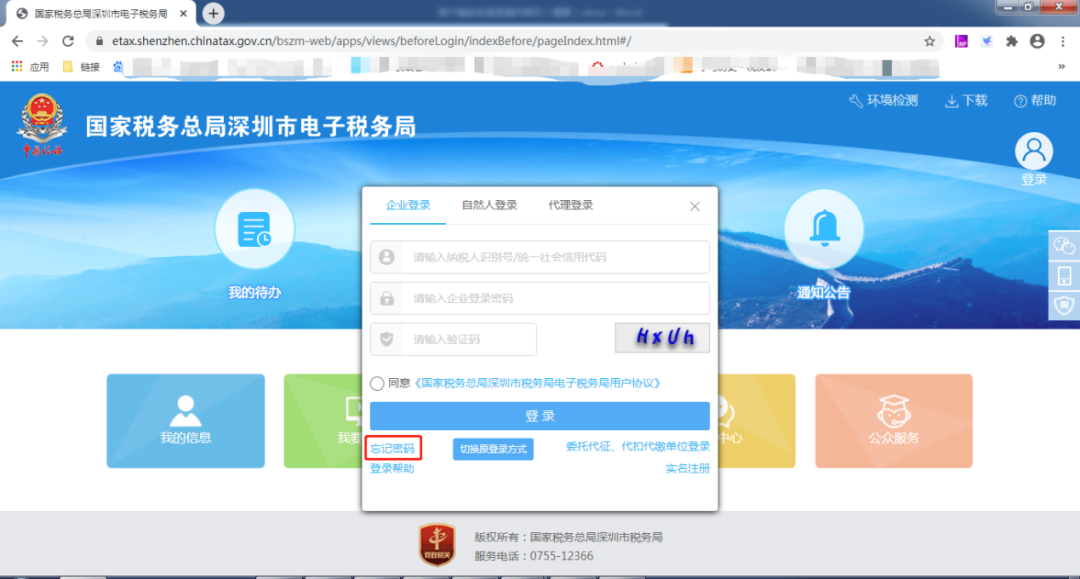Focus the 验证码 captcha input field
The image size is (1080, 579).
coord(453,339)
